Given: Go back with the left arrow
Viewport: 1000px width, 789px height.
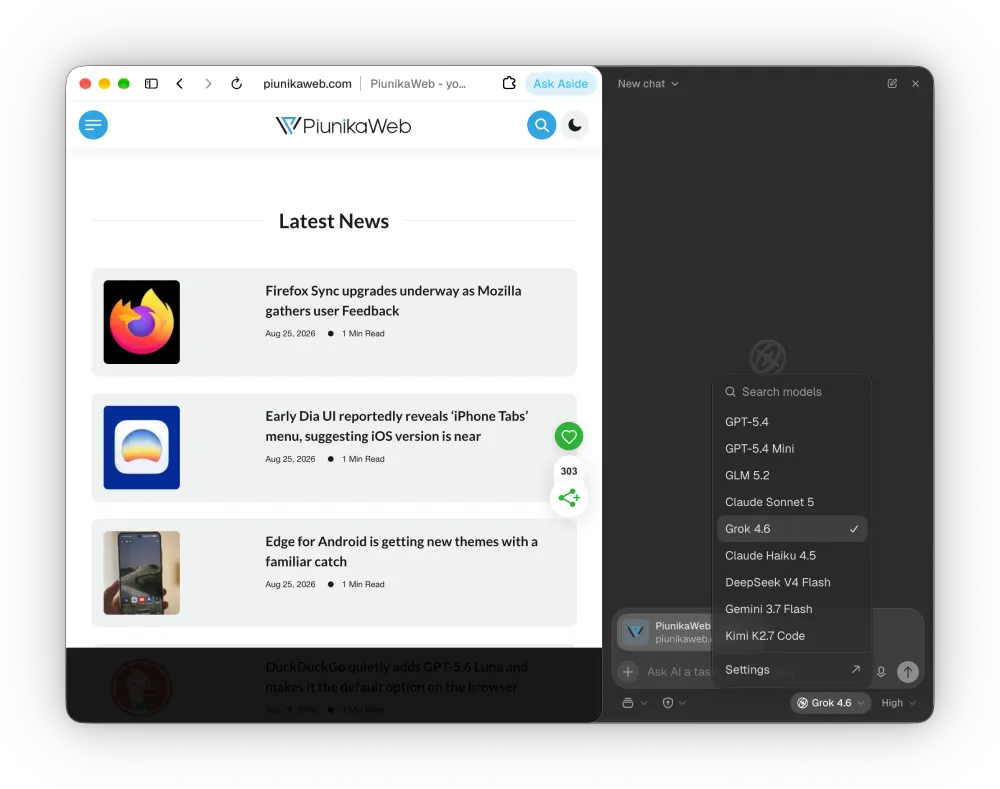Looking at the screenshot, I should [180, 84].
